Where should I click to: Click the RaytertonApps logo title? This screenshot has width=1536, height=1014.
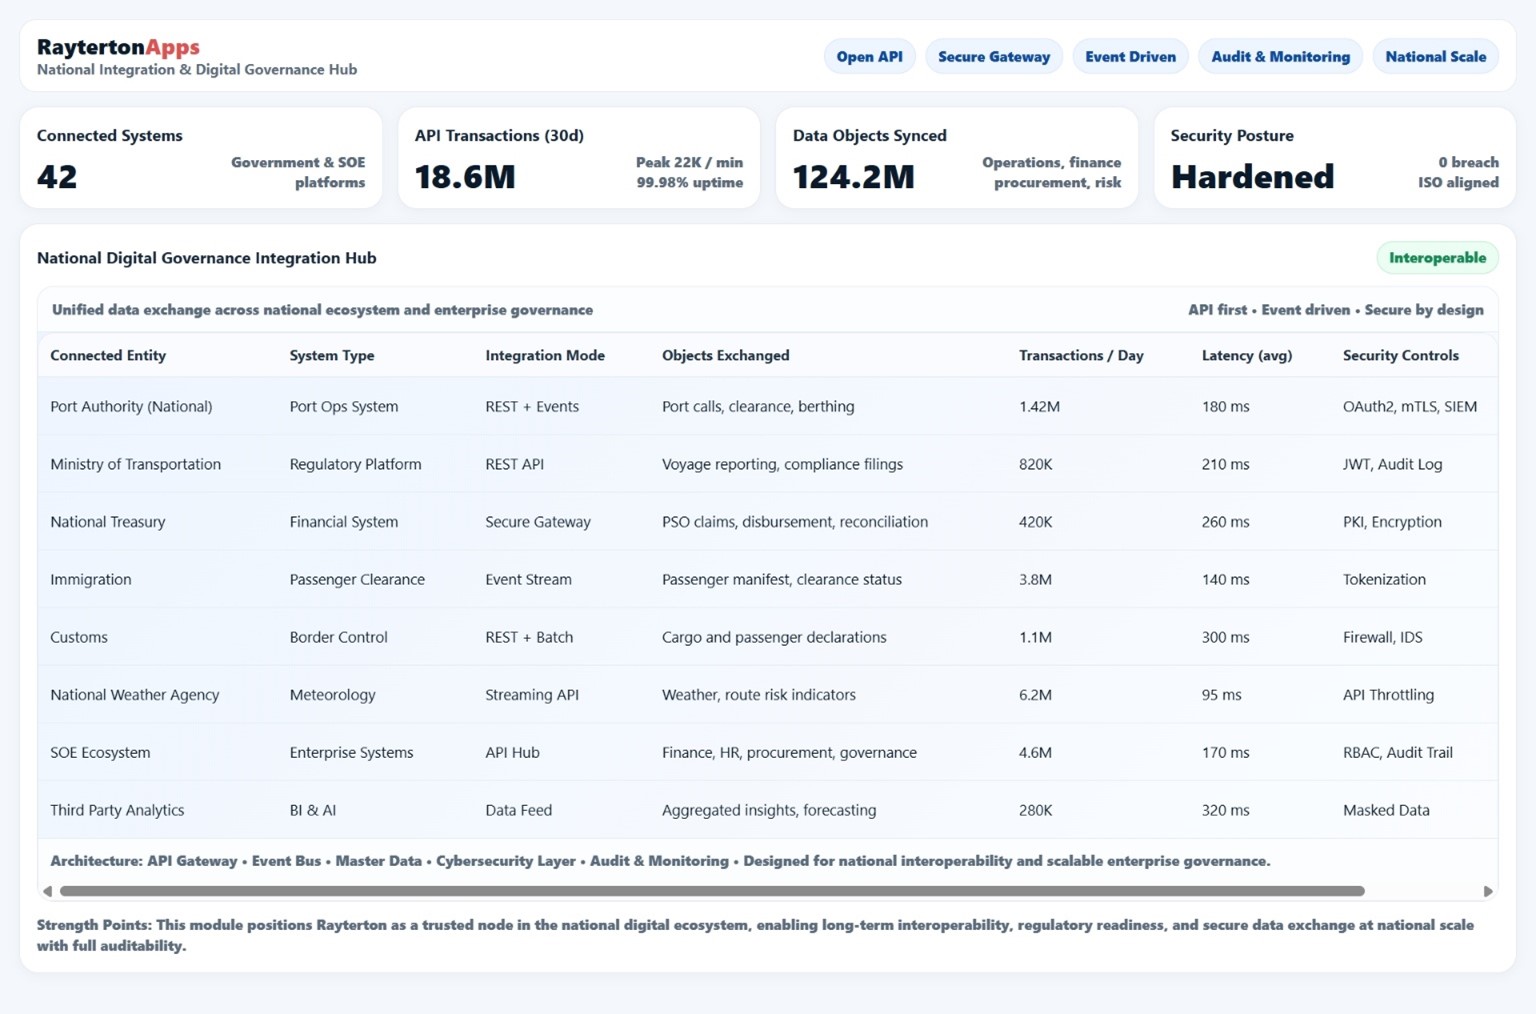click(x=118, y=47)
